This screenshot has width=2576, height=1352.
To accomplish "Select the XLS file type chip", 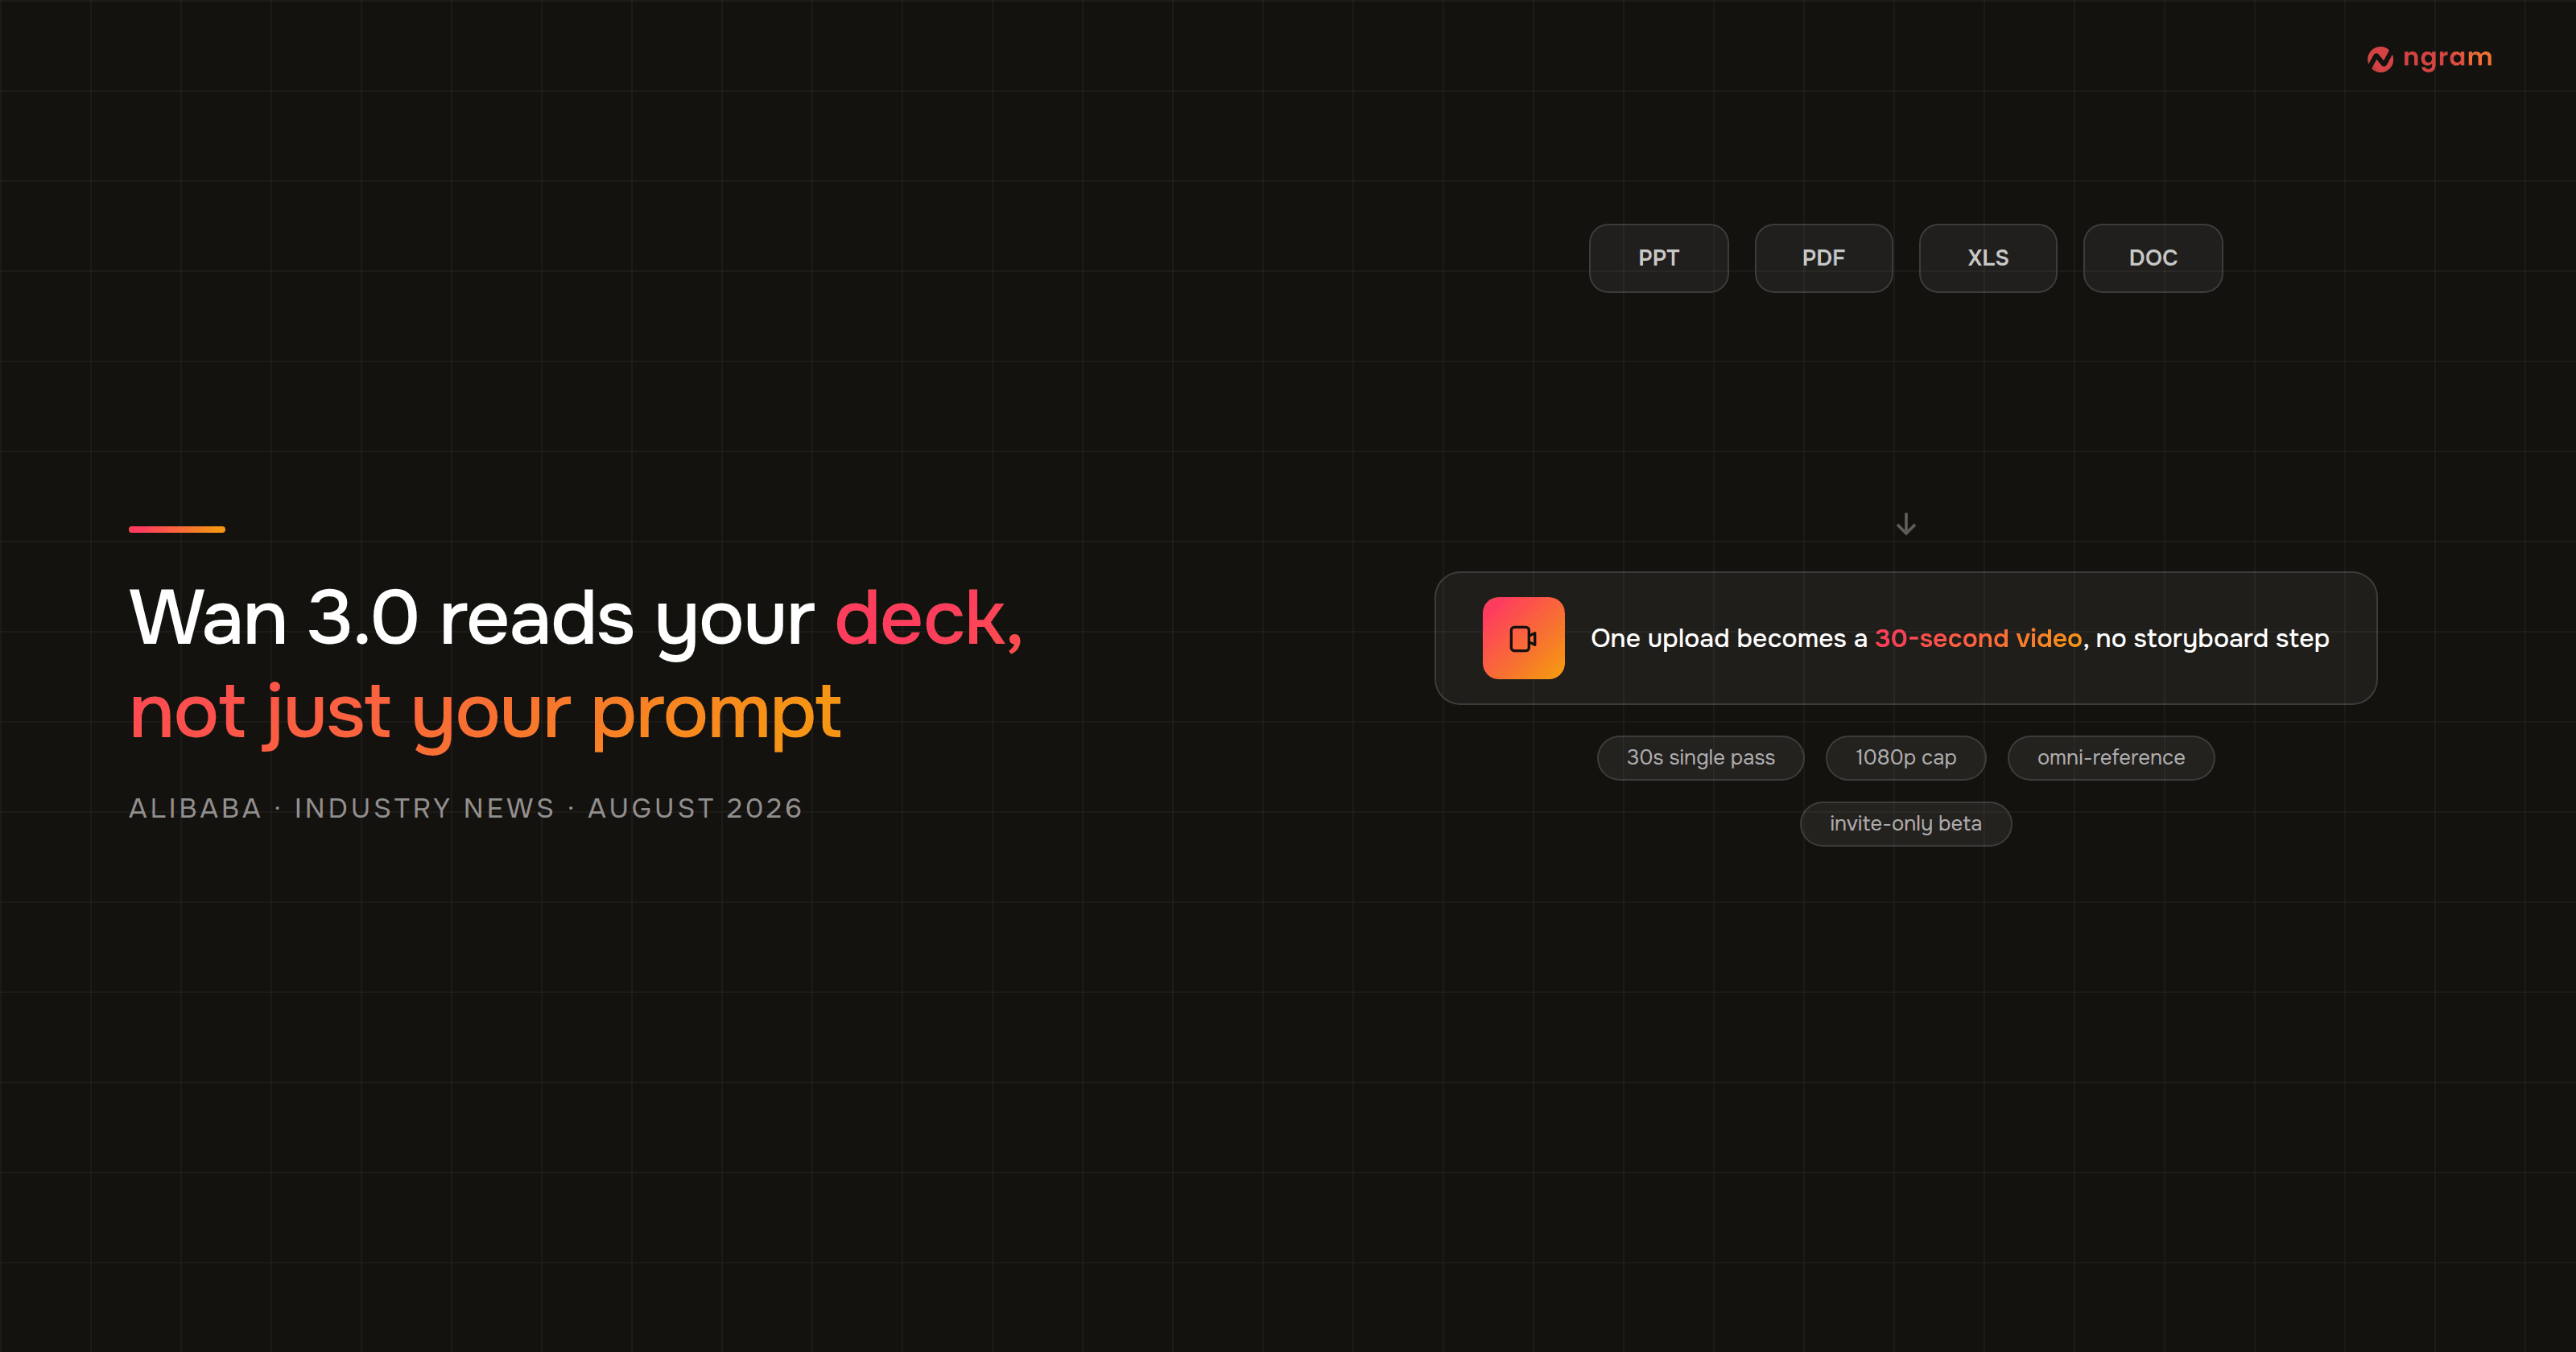I will (x=1987, y=258).
